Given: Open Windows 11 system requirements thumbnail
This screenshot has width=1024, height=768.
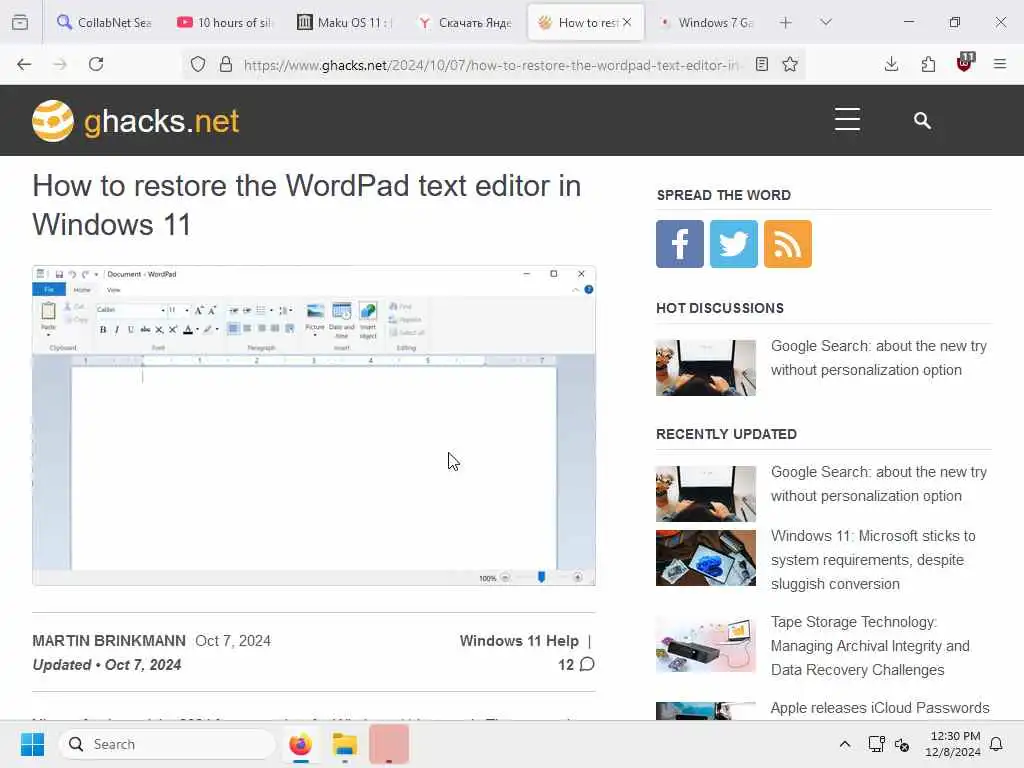Looking at the screenshot, I should point(706,558).
